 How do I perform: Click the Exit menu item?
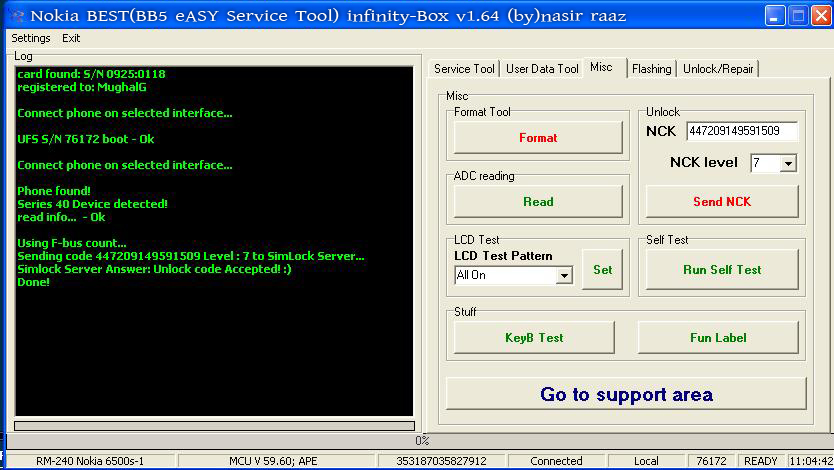tap(71, 38)
